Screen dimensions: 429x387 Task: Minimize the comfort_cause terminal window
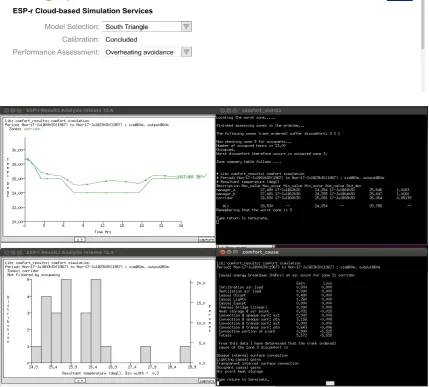[x=229, y=252]
